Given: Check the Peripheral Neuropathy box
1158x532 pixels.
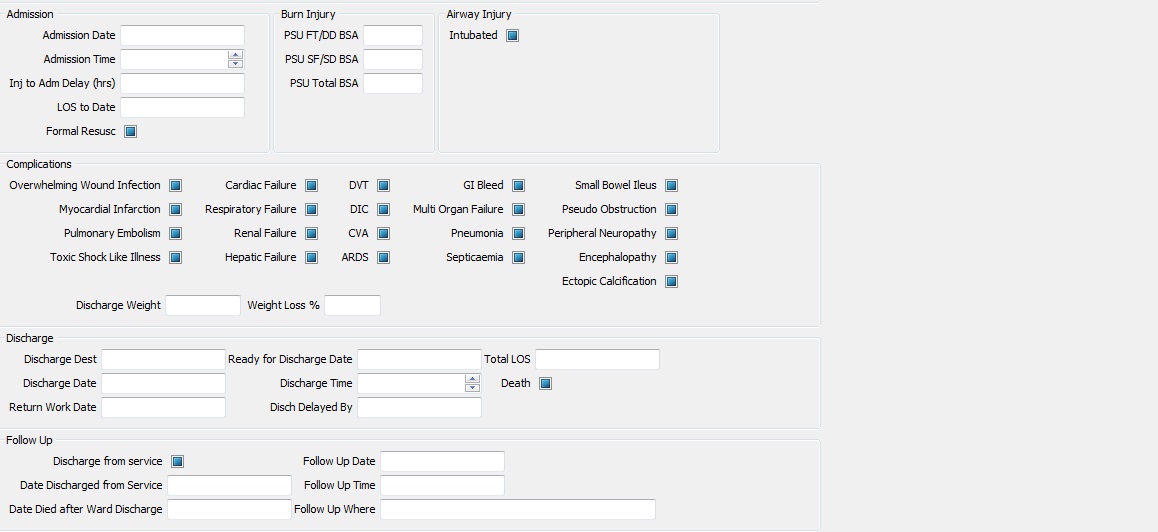Looking at the screenshot, I should (x=671, y=234).
